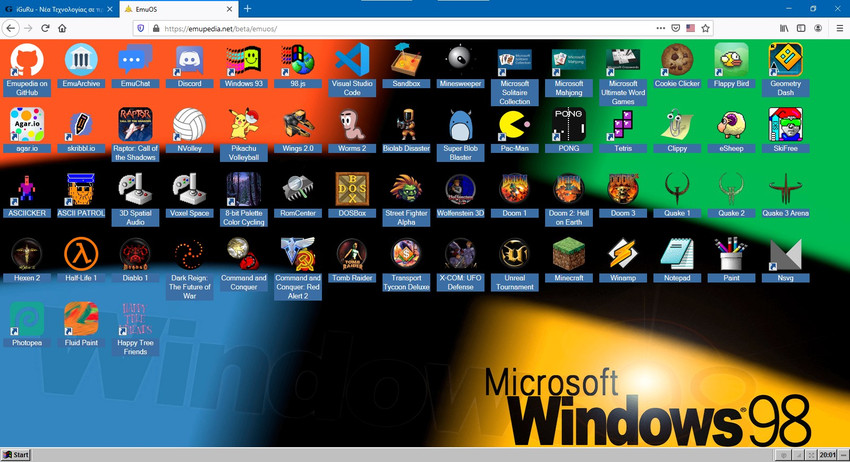Open Pikachu Volleyball
850x462 pixels.
pyautogui.click(x=243, y=124)
